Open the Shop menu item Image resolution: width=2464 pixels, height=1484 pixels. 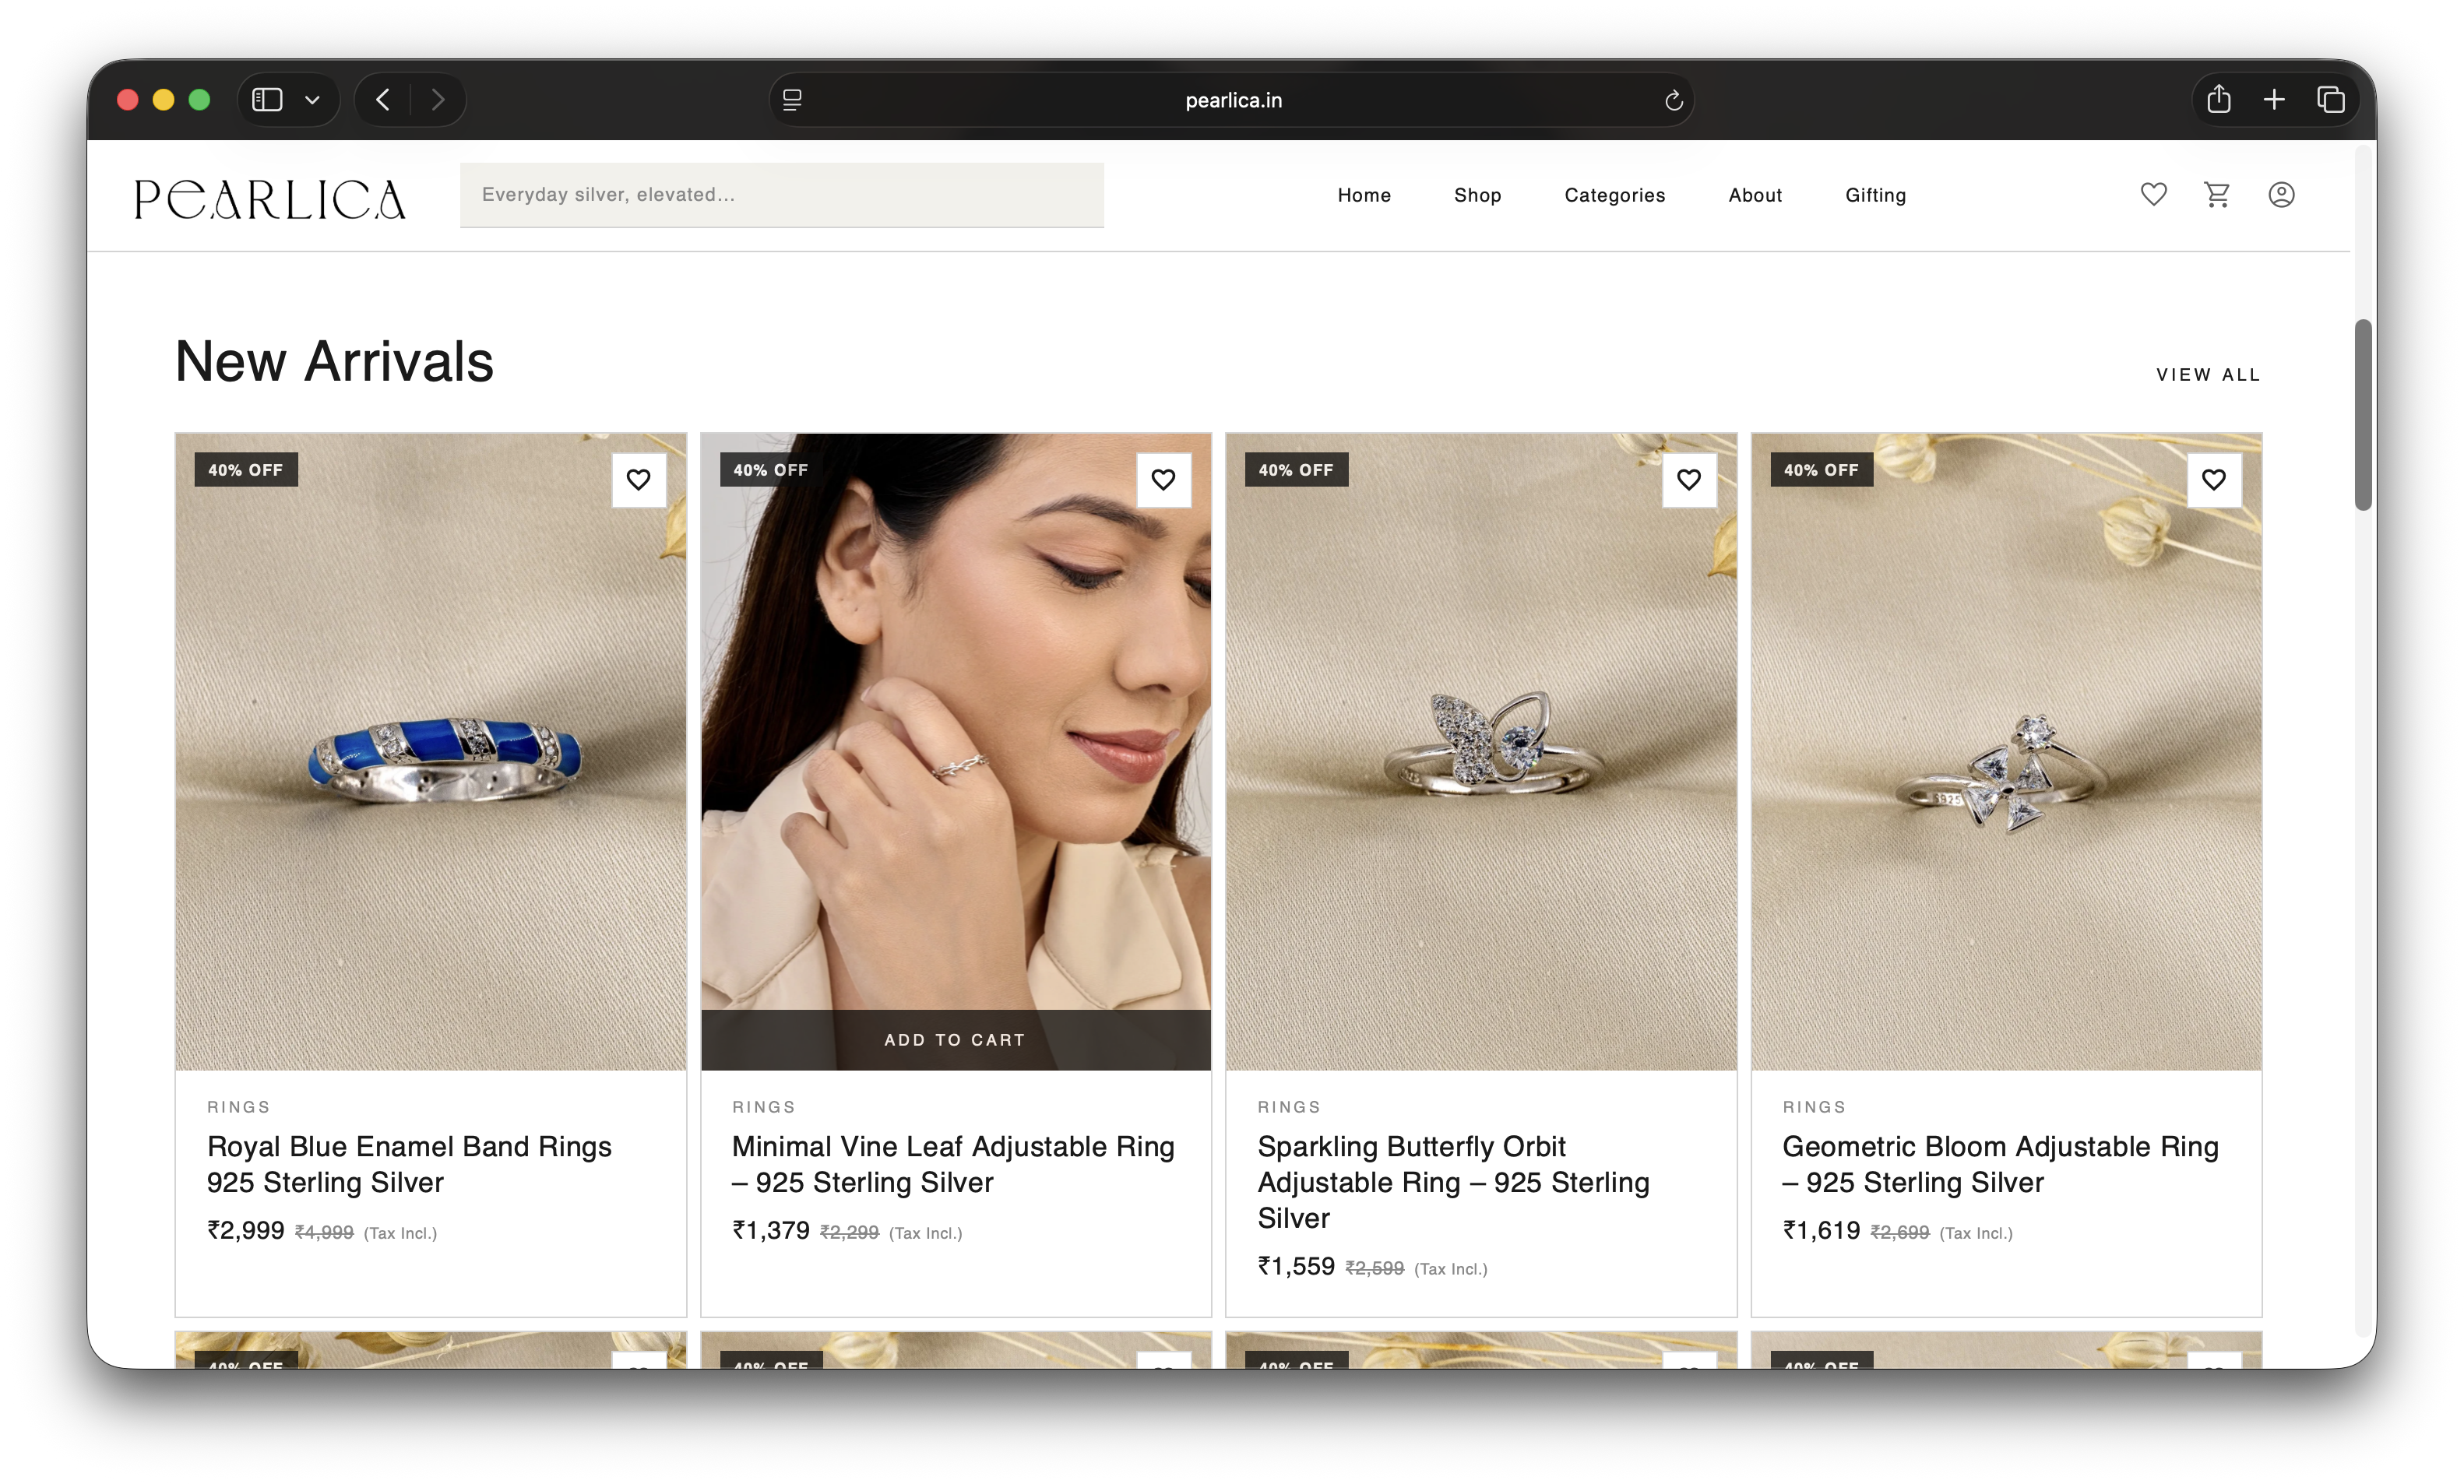point(1477,195)
